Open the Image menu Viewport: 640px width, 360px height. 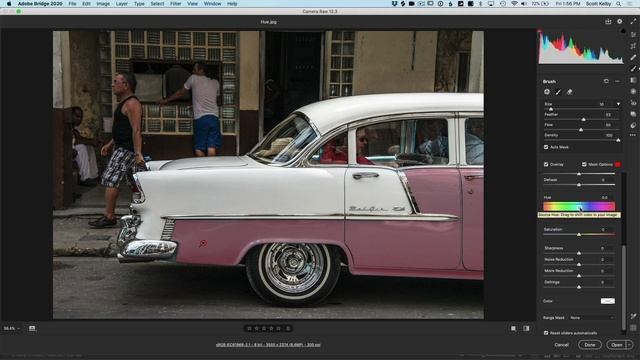pos(103,4)
